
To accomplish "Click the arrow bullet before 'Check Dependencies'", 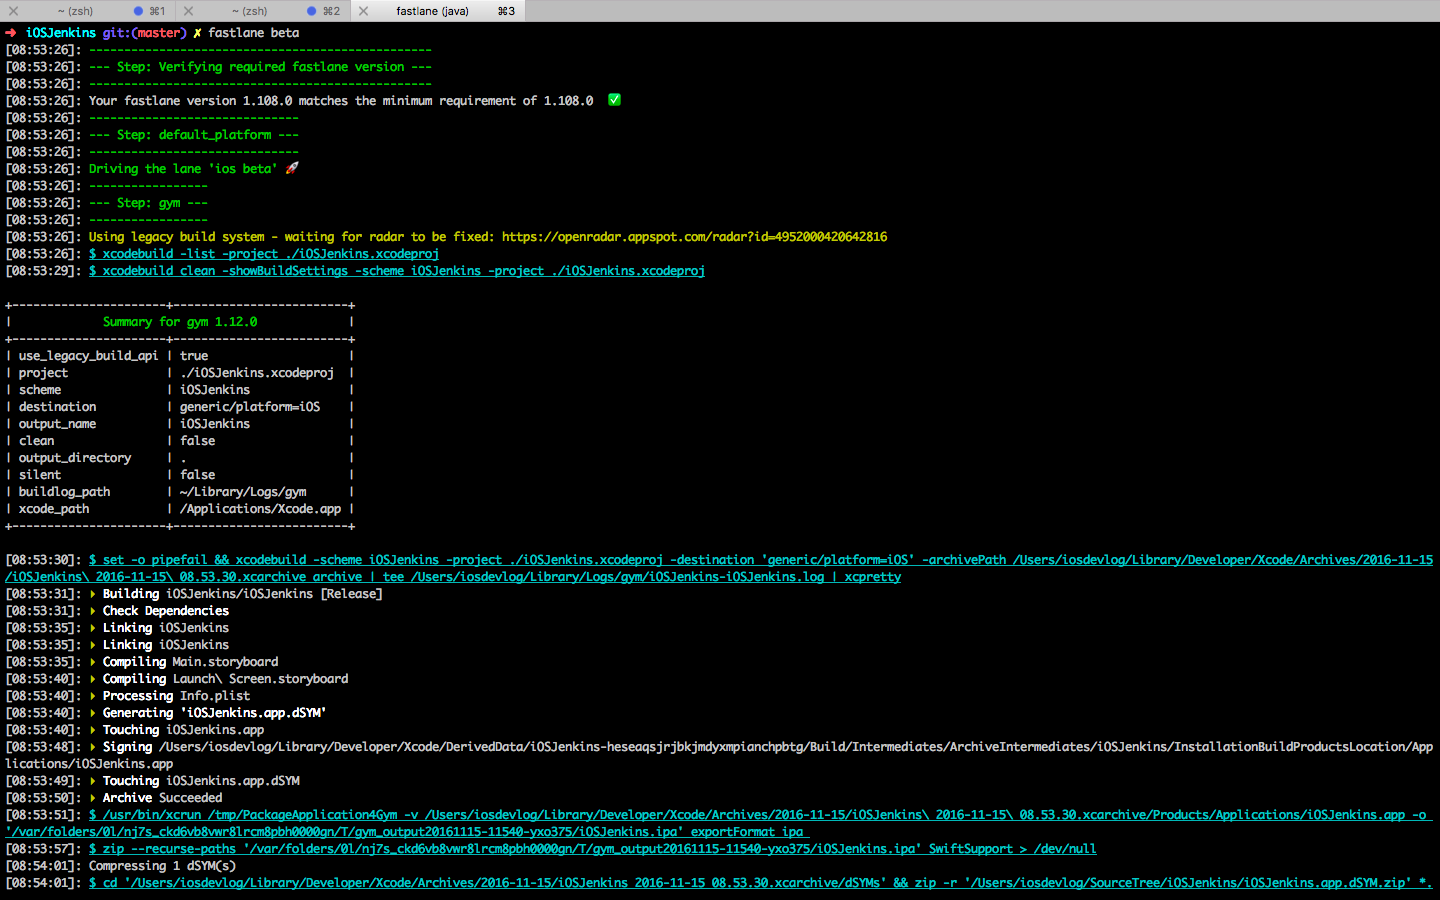I will pyautogui.click(x=92, y=611).
